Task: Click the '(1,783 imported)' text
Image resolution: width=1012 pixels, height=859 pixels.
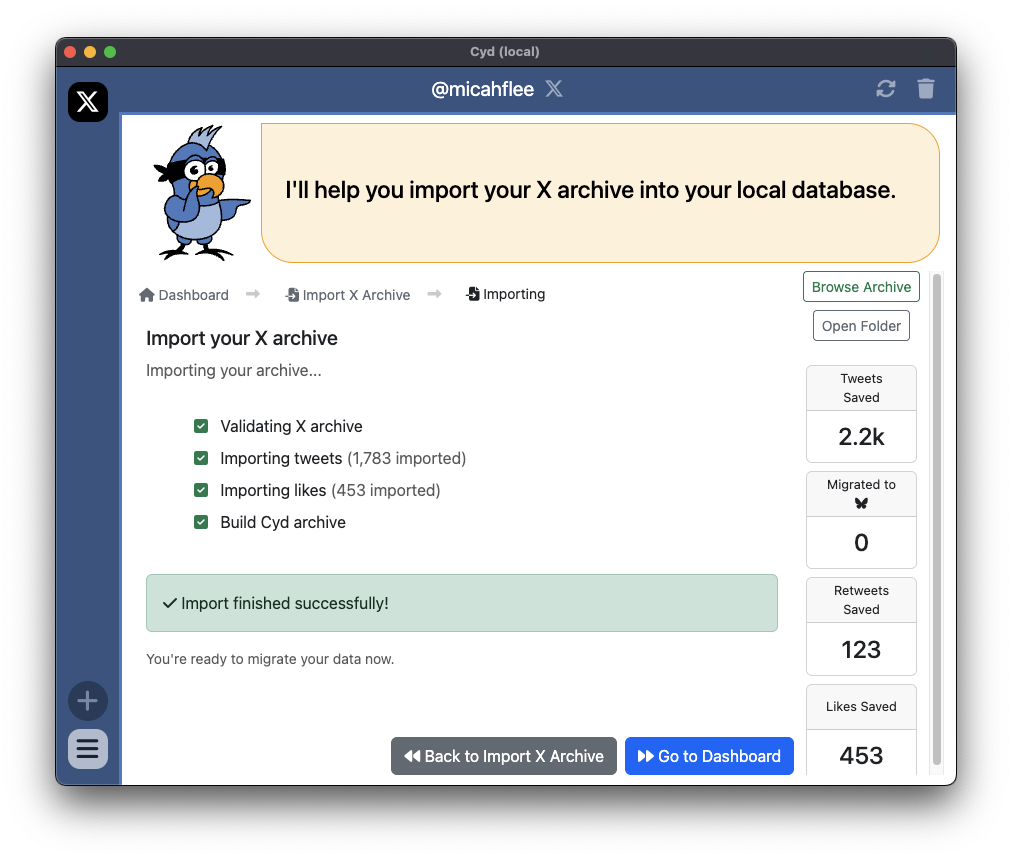Action: (407, 458)
